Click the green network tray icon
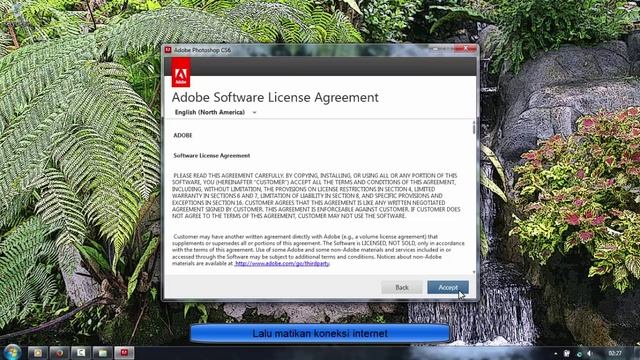 click(579, 354)
